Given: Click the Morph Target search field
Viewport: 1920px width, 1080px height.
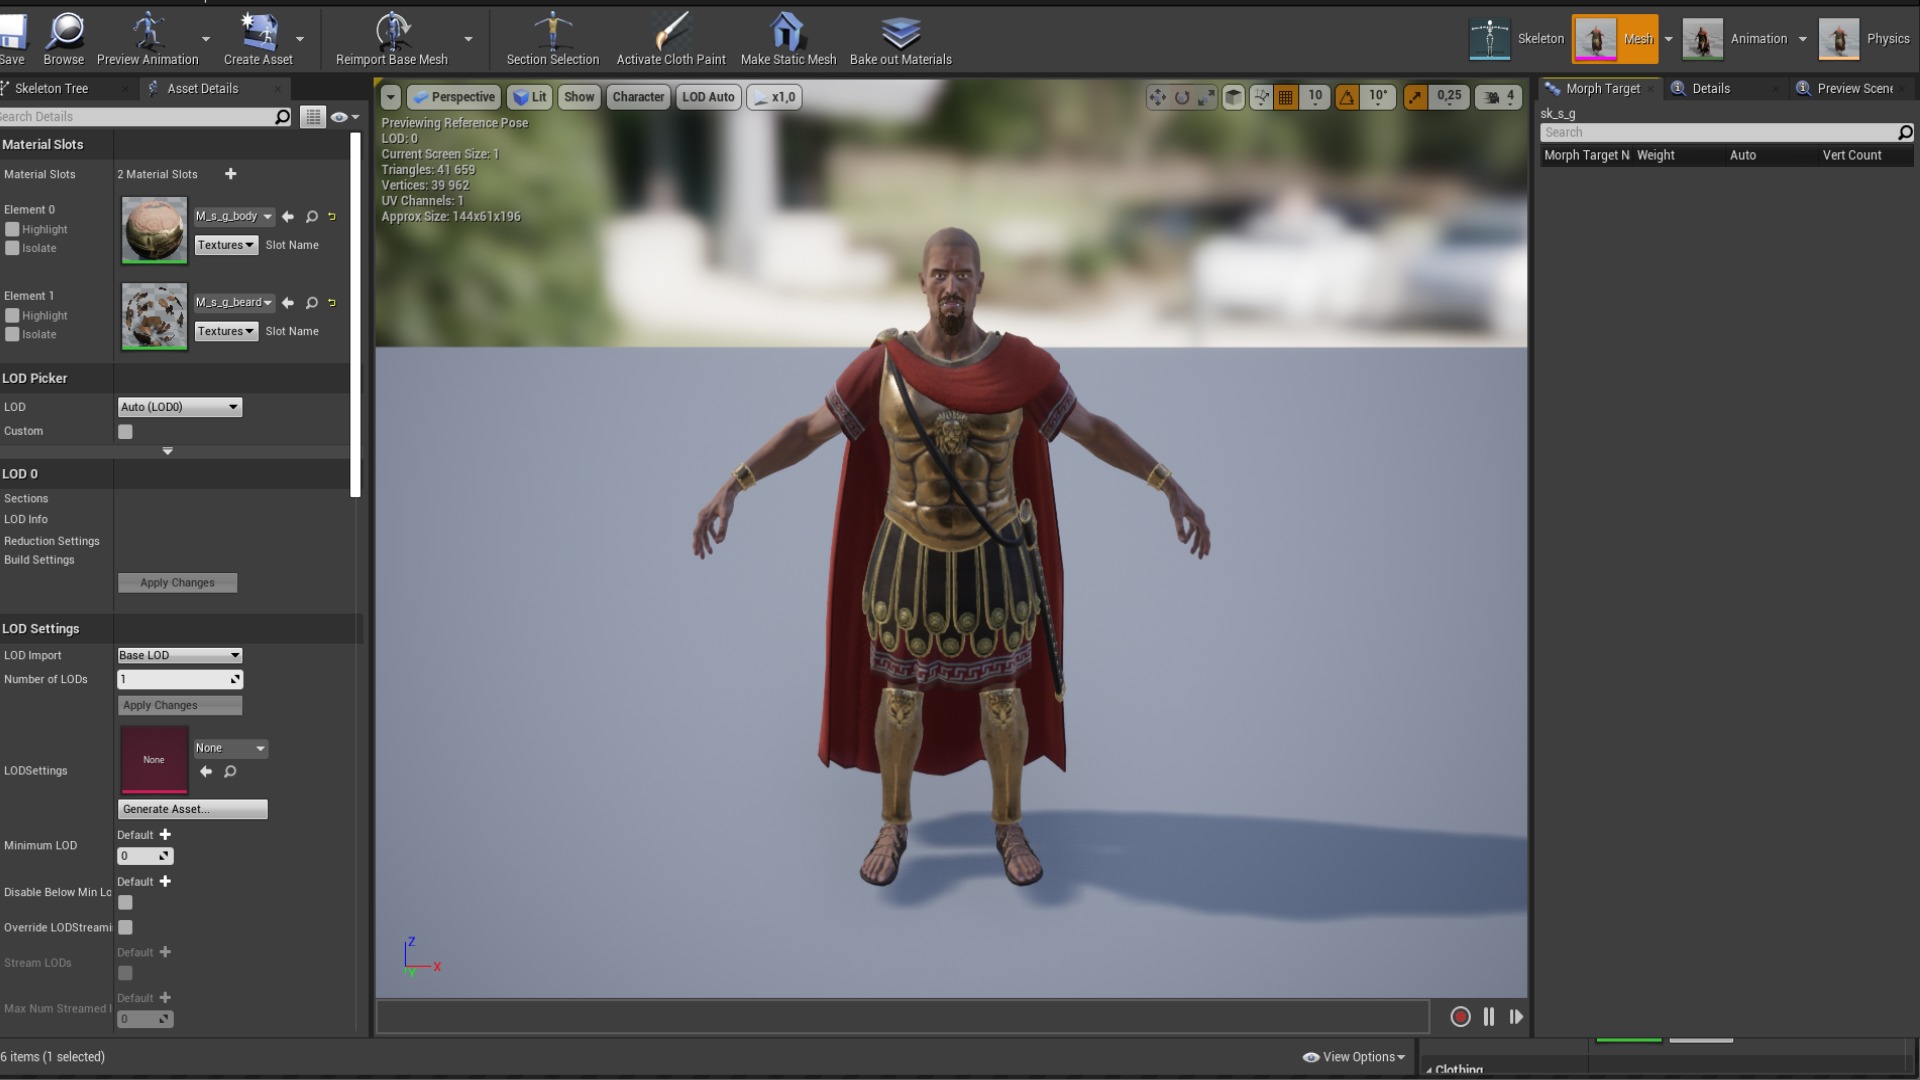Looking at the screenshot, I should tap(1717, 132).
